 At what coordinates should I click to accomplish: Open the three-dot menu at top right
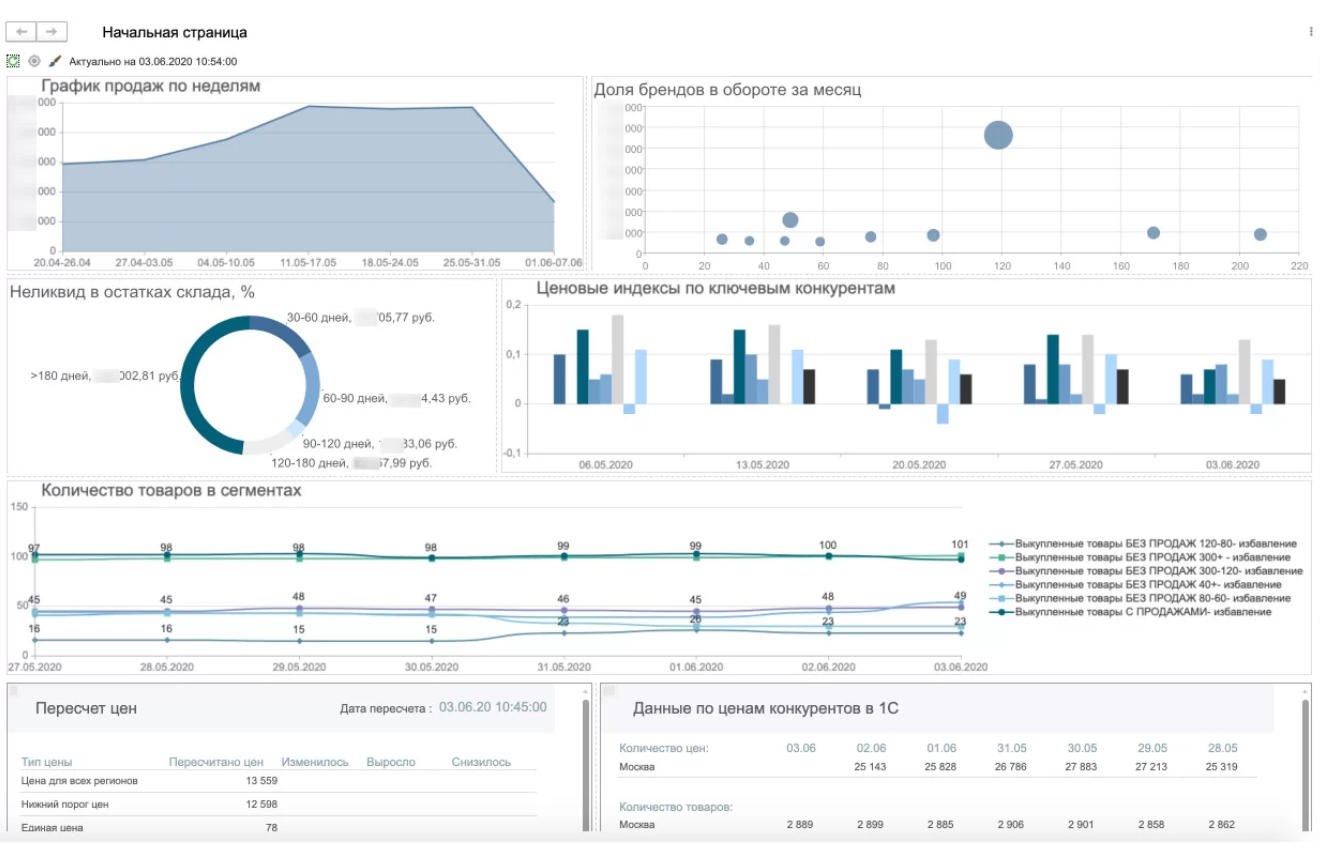pos(1310,32)
